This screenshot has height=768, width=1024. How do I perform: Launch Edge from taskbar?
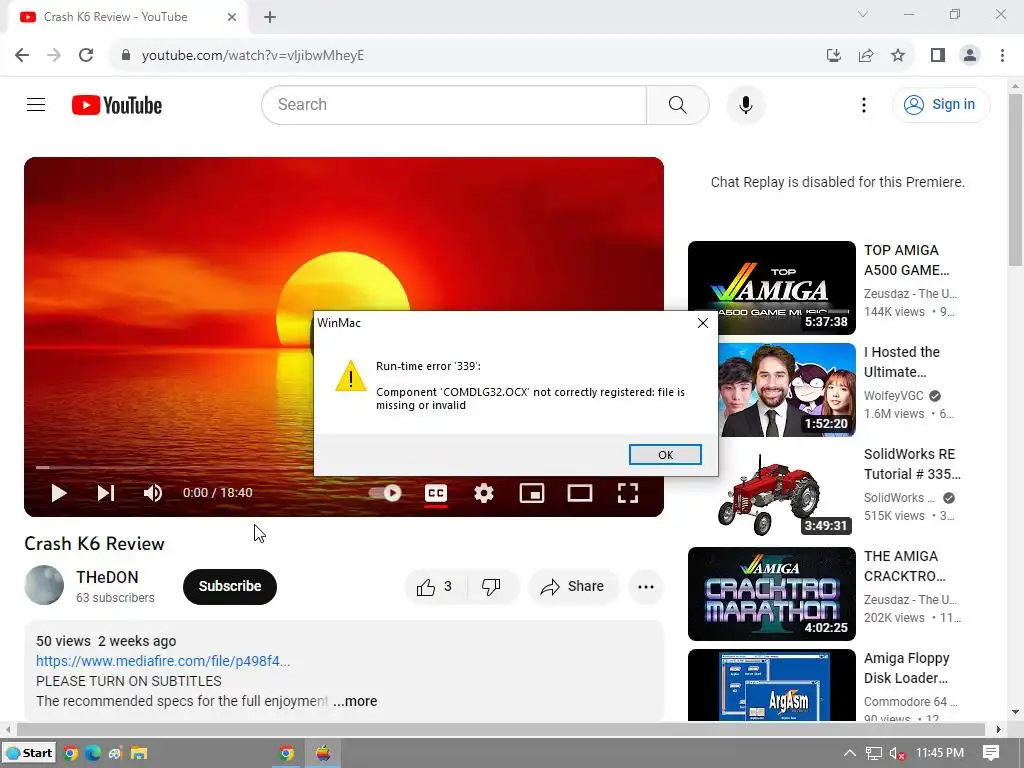coord(93,753)
